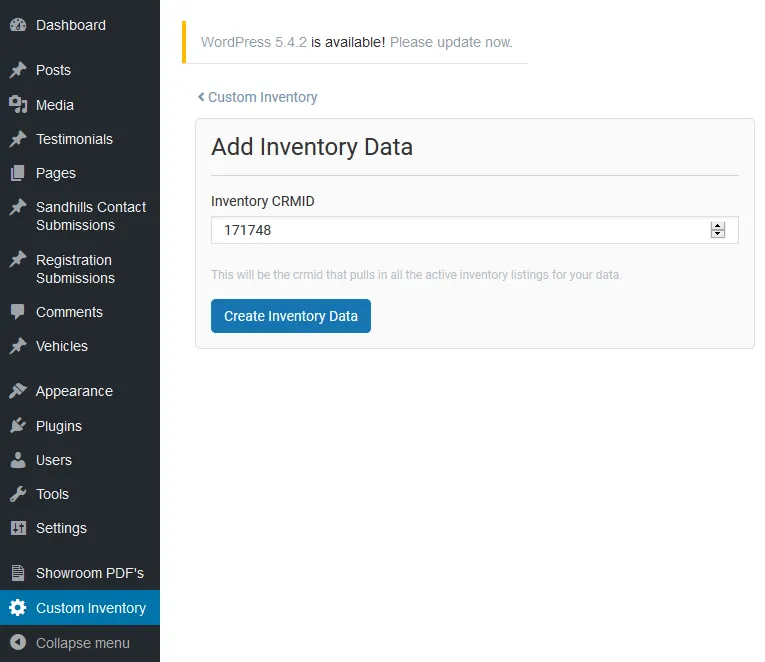
Task: Go back via Custom Inventory breadcrumb link
Action: point(262,97)
